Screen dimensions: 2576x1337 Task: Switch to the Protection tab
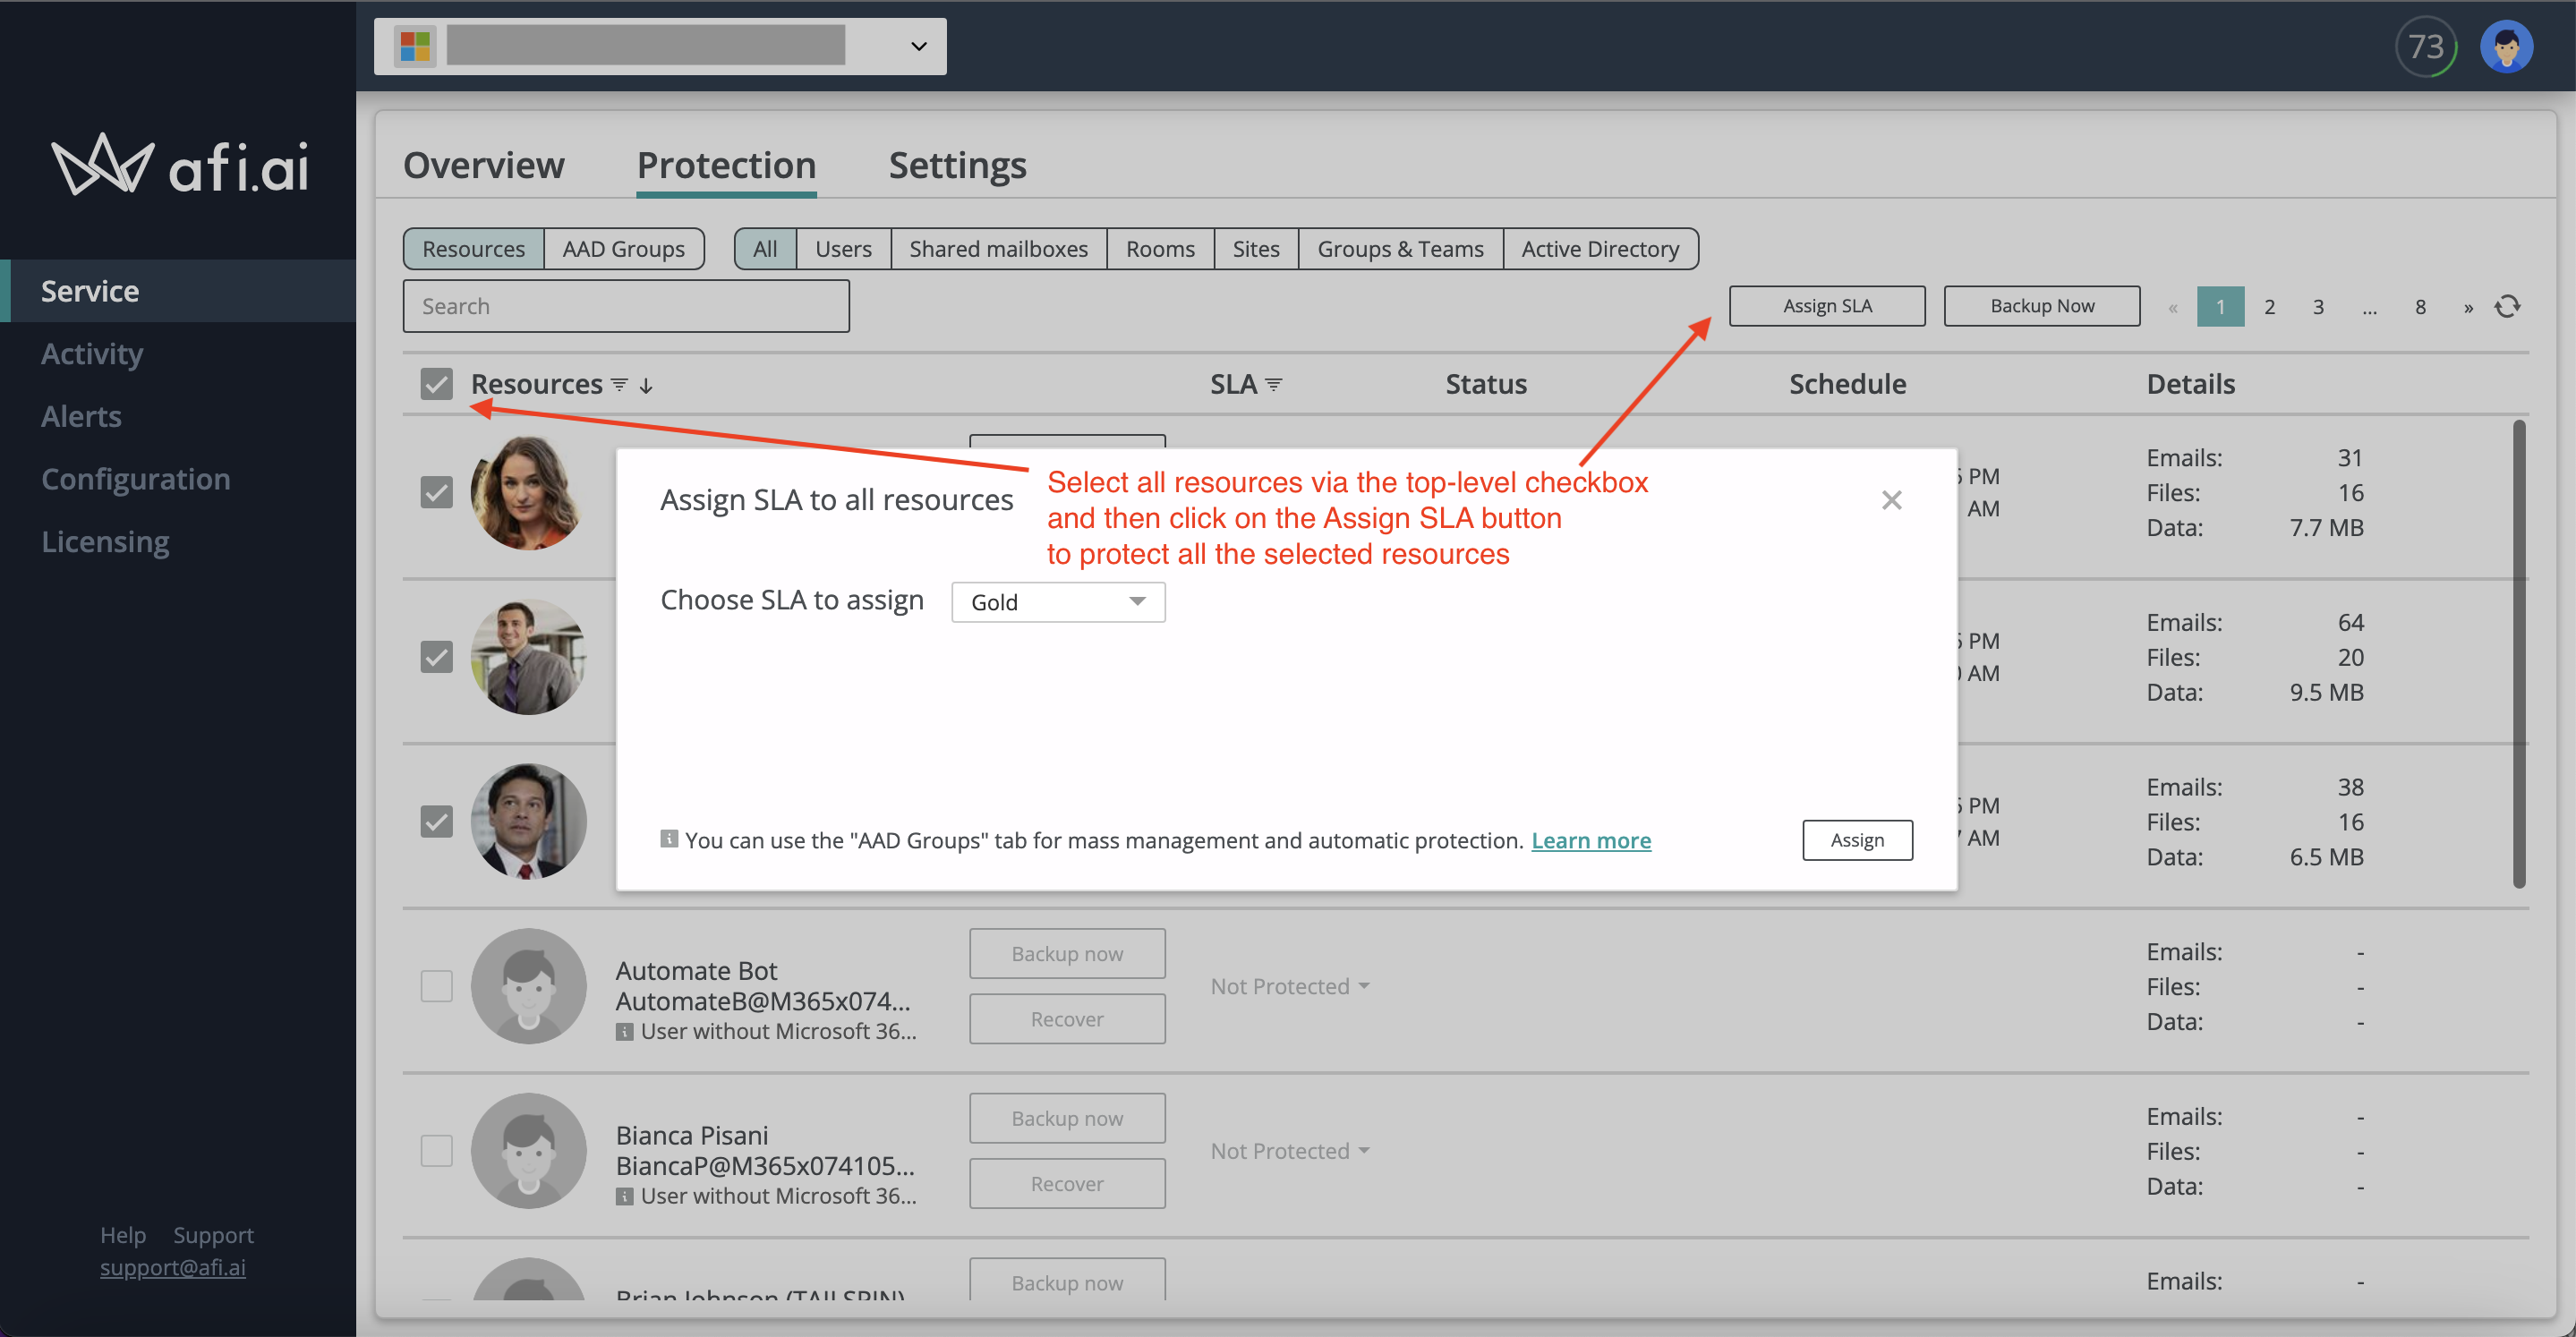727,165
